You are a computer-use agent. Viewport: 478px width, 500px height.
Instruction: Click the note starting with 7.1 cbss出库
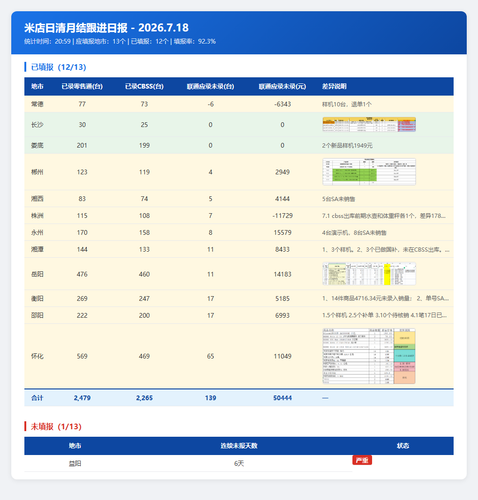384,216
